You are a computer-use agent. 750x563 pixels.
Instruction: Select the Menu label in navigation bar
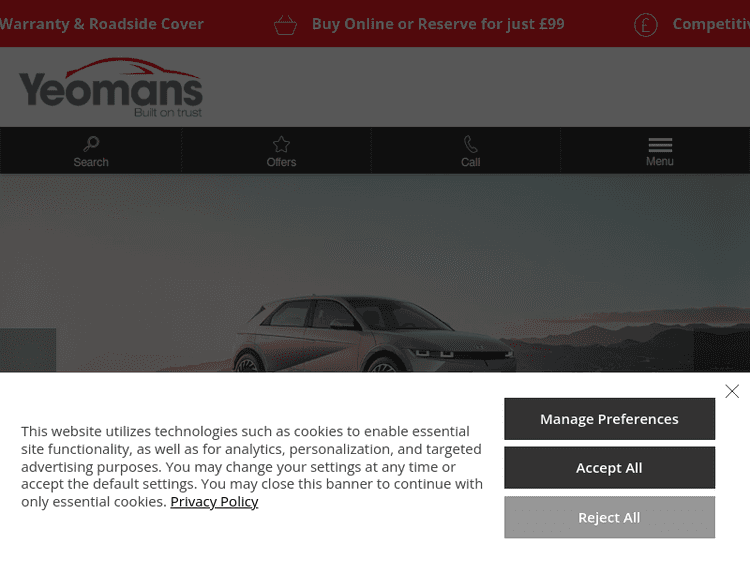tap(660, 161)
